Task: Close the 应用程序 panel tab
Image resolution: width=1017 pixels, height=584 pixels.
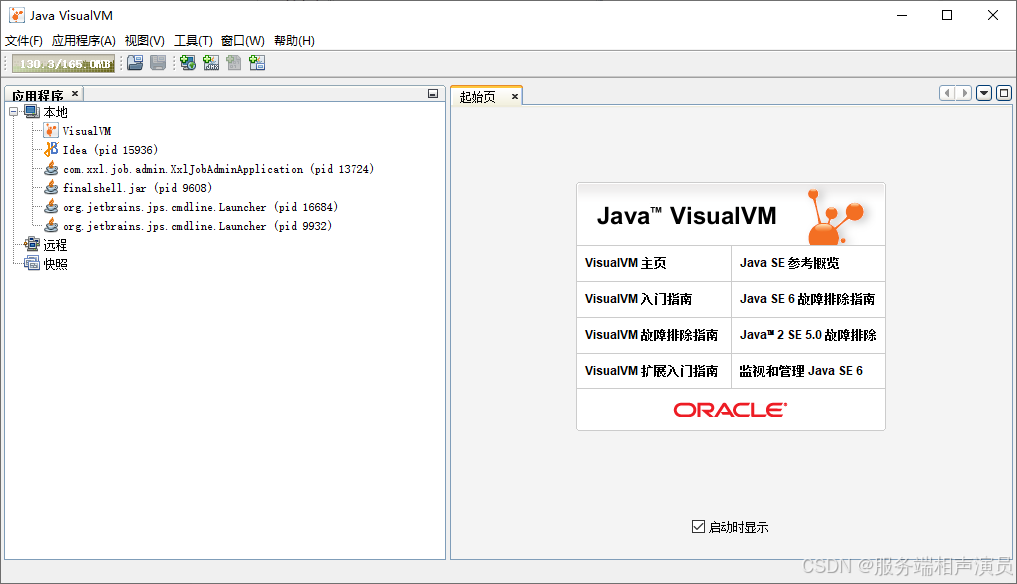Action: (75, 93)
